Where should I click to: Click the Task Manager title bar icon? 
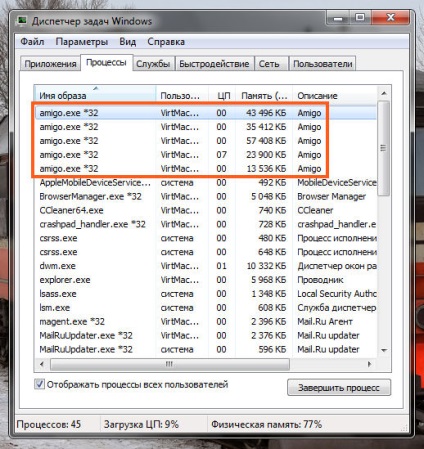pos(23,20)
